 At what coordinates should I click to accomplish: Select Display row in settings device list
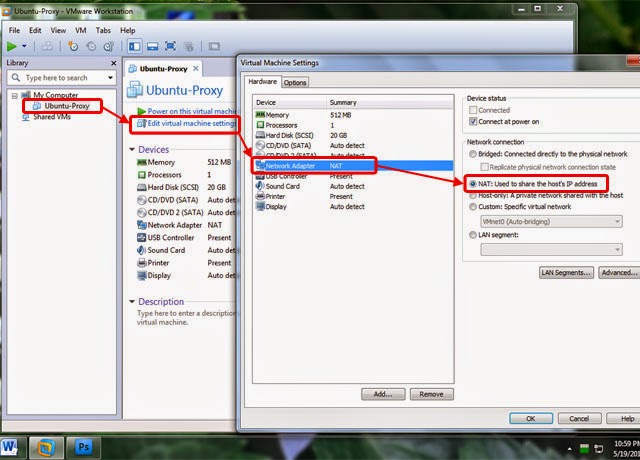tap(353, 207)
